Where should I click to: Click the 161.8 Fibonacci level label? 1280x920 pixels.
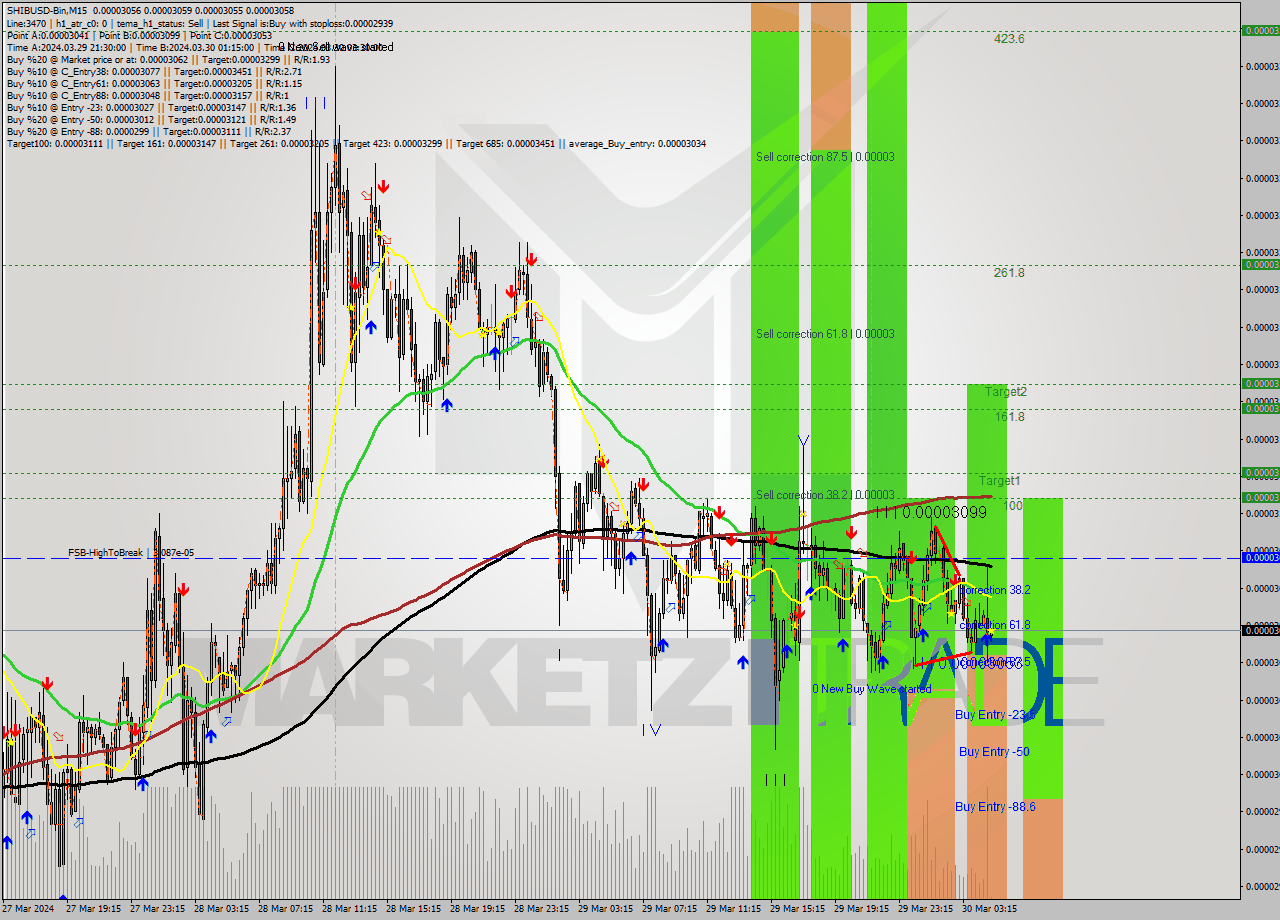pyautogui.click(x=1009, y=417)
